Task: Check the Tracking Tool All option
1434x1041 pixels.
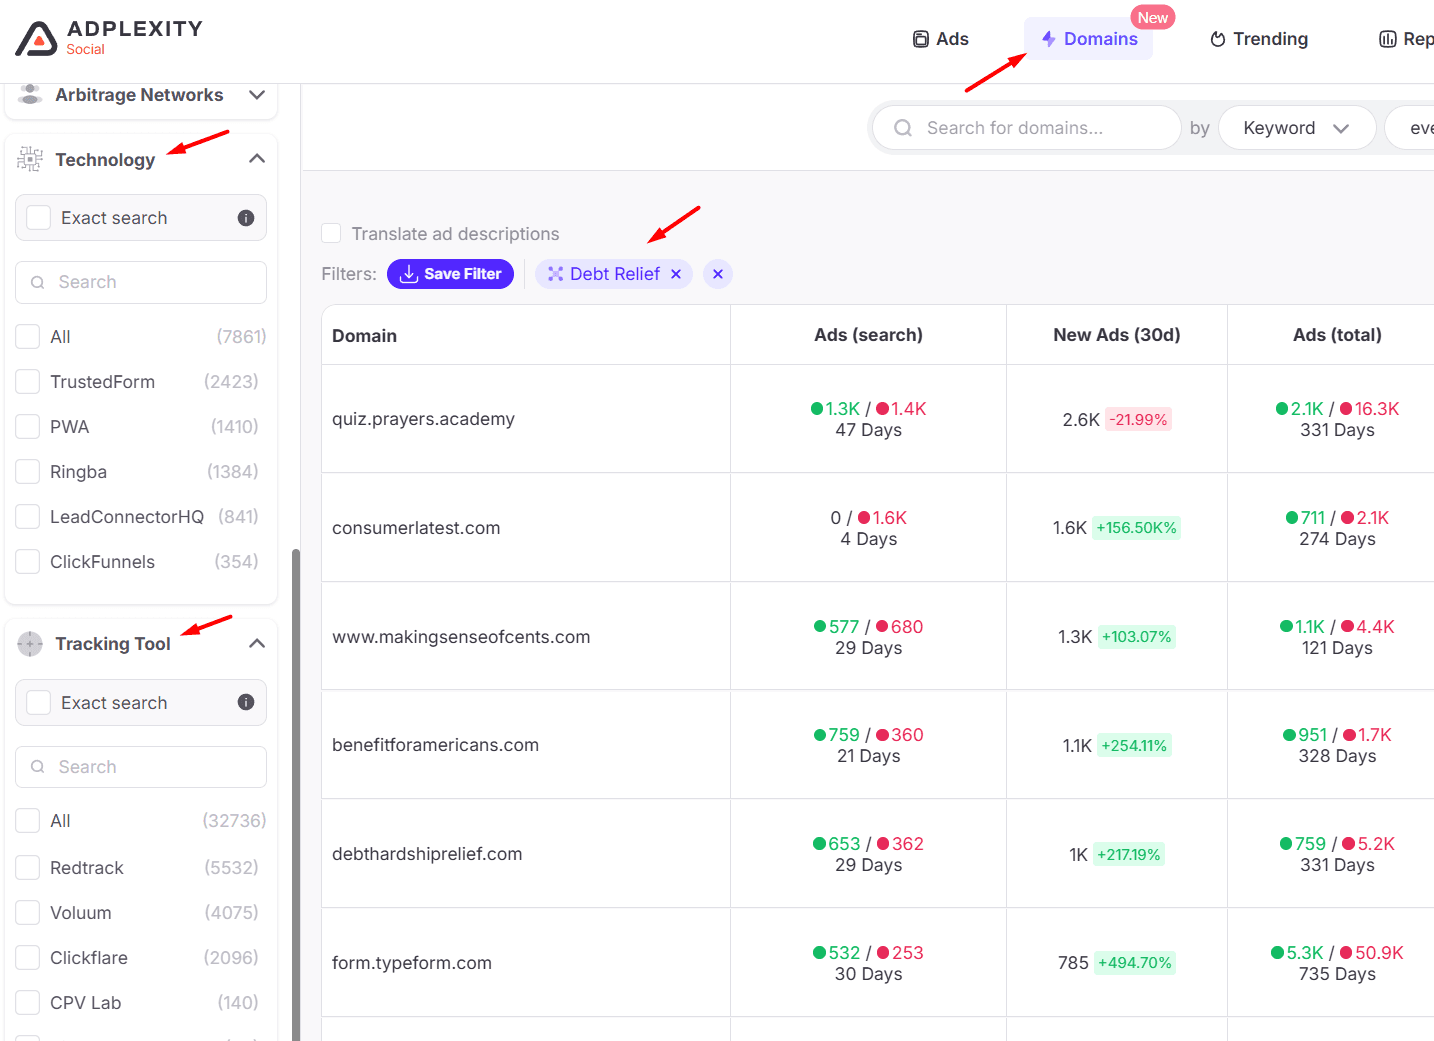Action: click(x=28, y=821)
